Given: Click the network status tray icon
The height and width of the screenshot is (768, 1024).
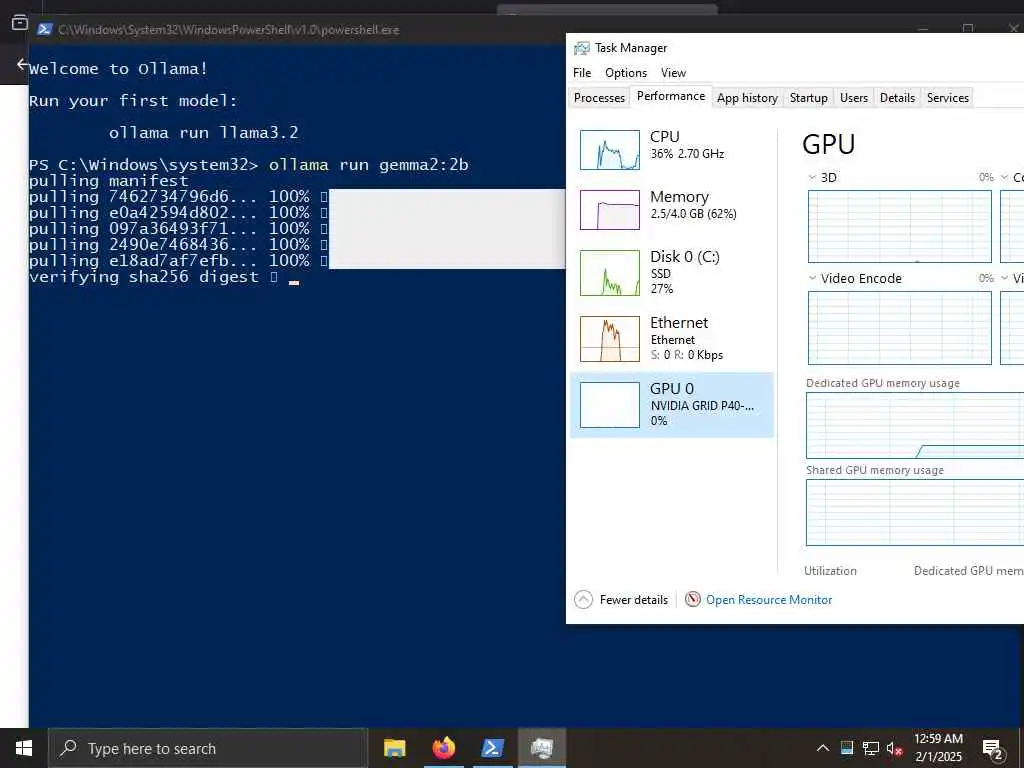Looking at the screenshot, I should point(871,748).
